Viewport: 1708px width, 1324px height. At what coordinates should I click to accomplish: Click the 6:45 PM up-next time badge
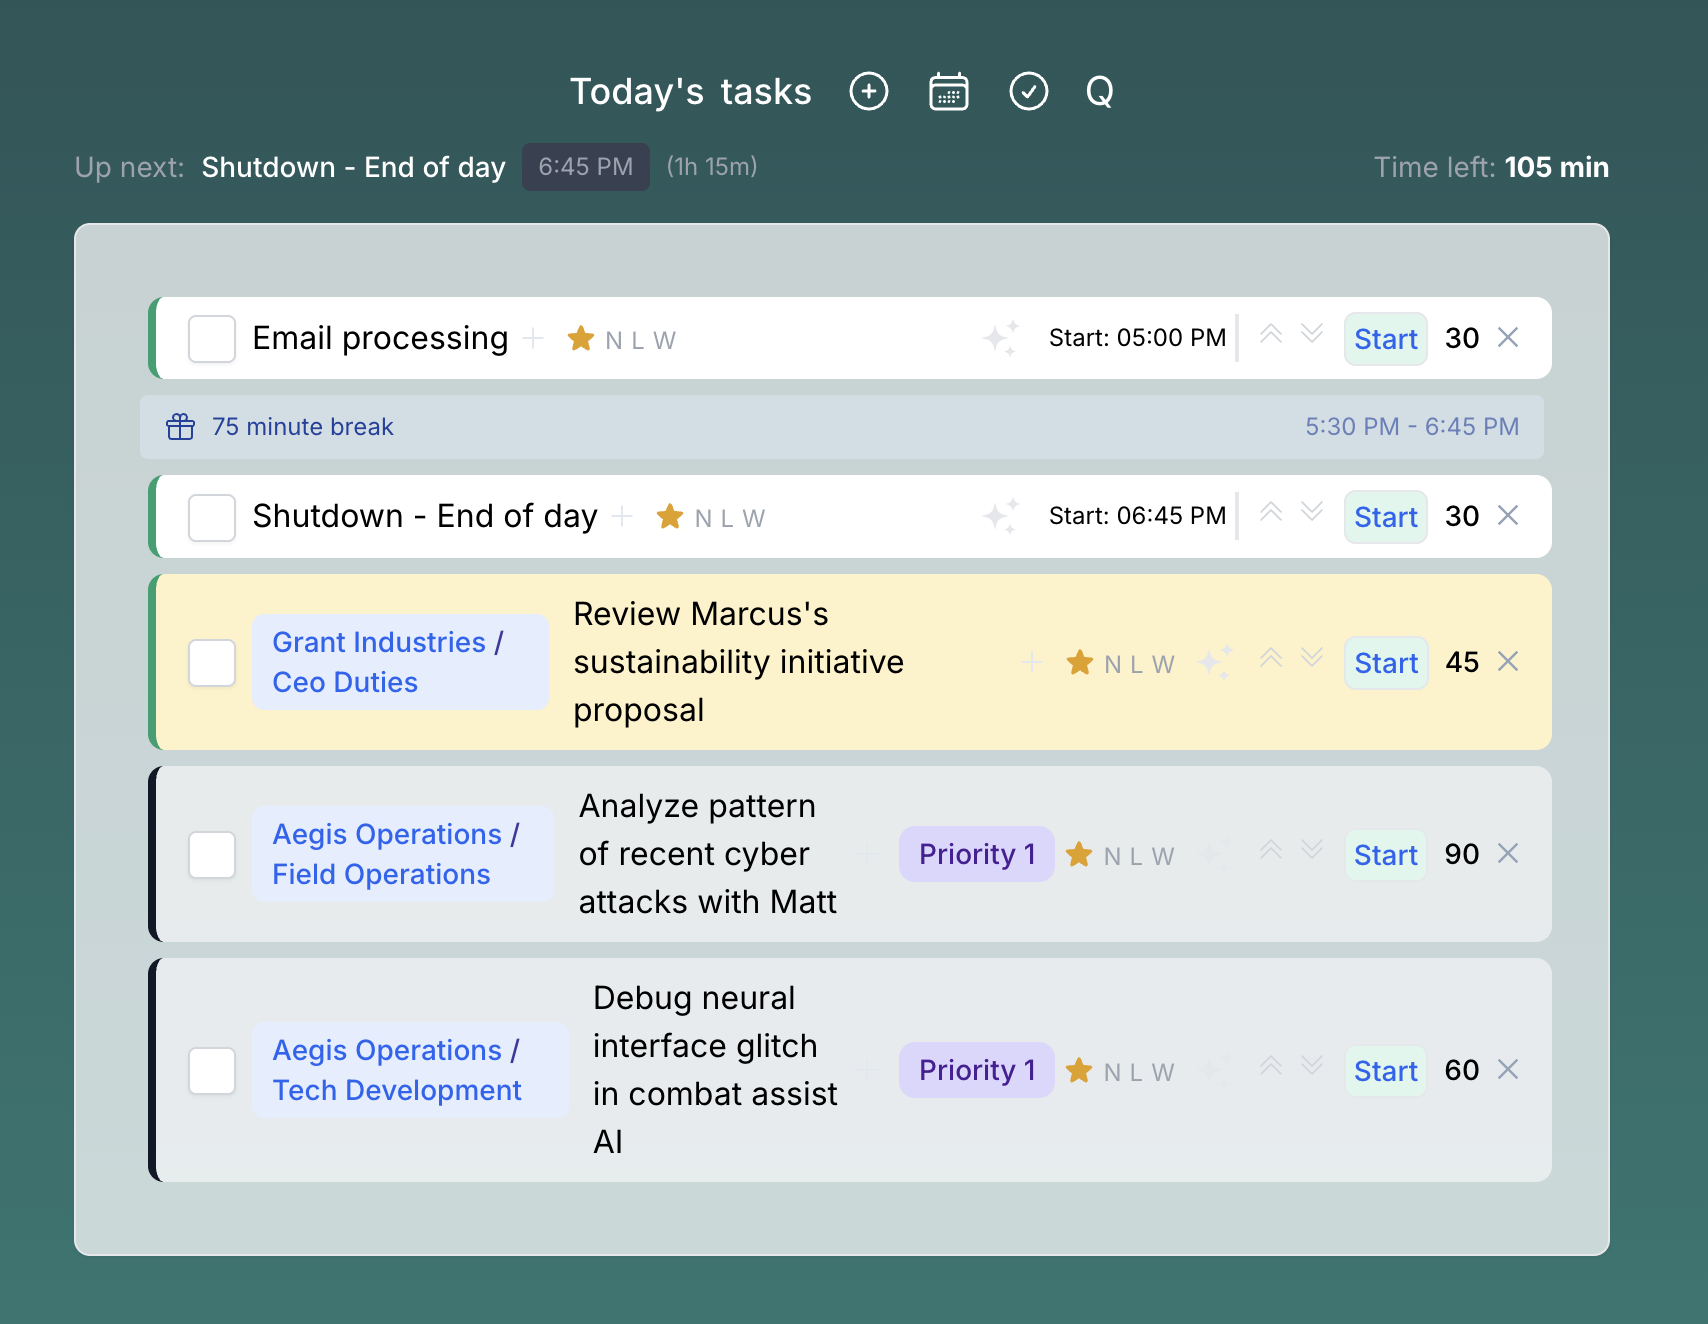(x=586, y=167)
